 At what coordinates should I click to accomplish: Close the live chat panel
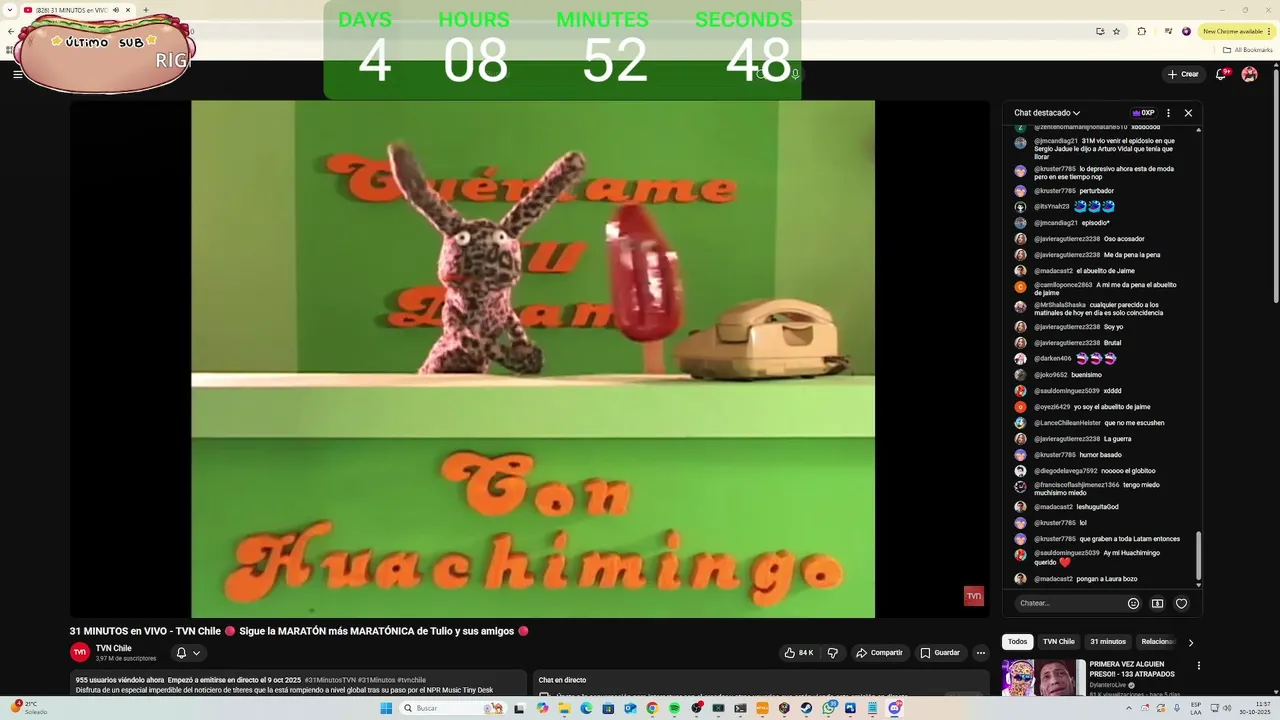(x=1188, y=113)
